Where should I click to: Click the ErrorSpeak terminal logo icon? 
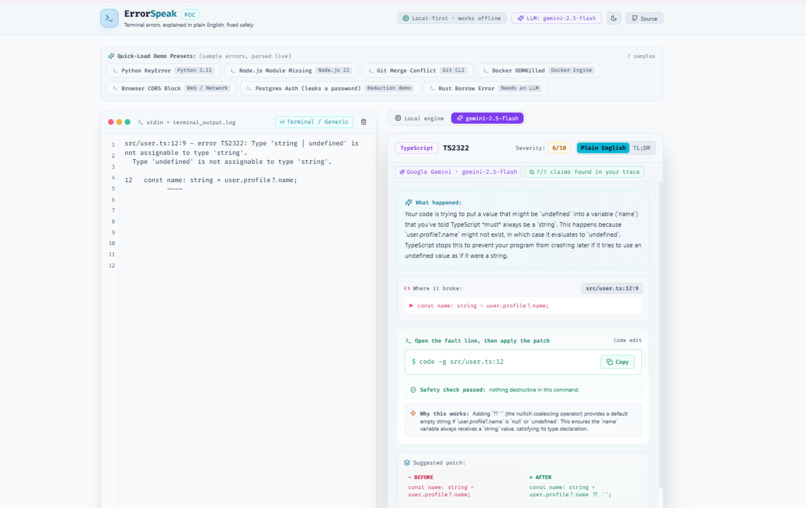[x=109, y=18]
